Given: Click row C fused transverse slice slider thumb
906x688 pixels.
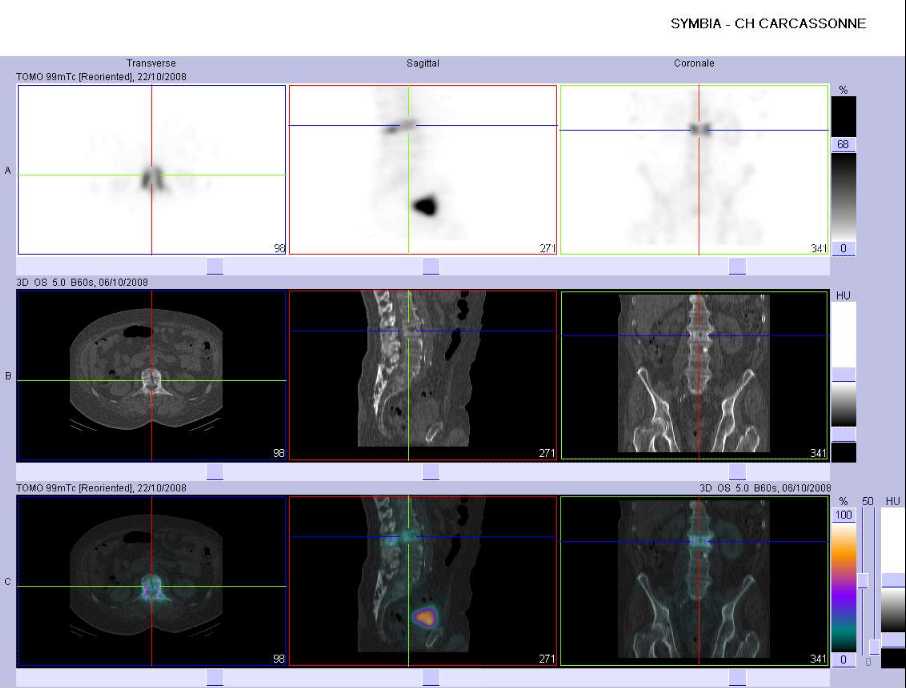Looking at the screenshot, I should pyautogui.click(x=215, y=678).
